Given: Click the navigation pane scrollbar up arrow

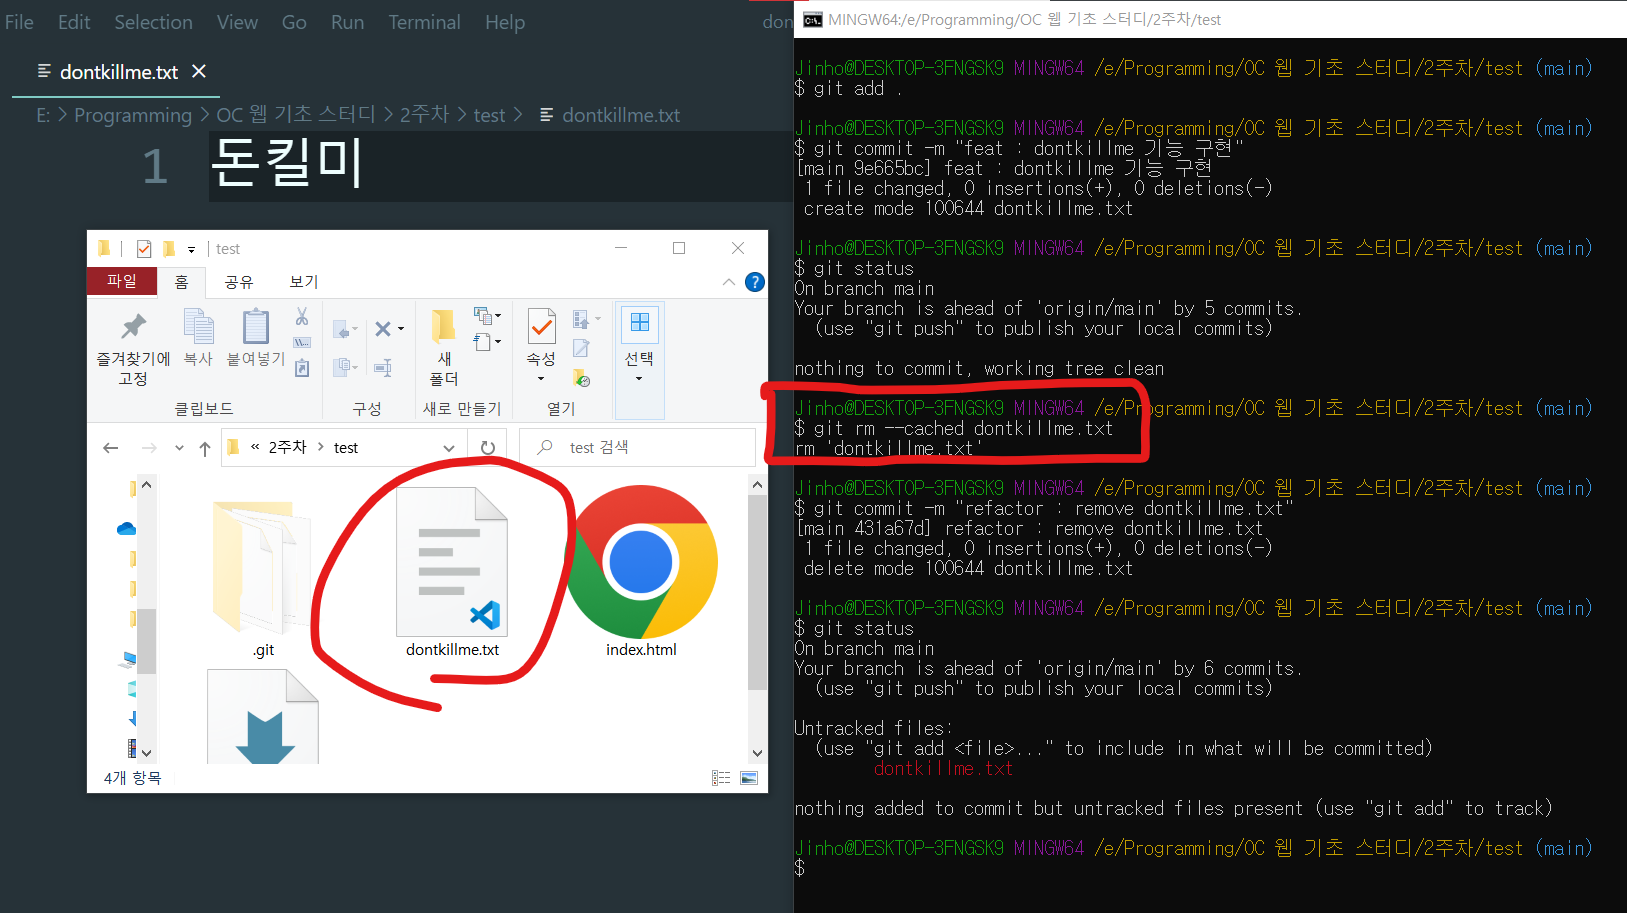Looking at the screenshot, I should [x=147, y=485].
